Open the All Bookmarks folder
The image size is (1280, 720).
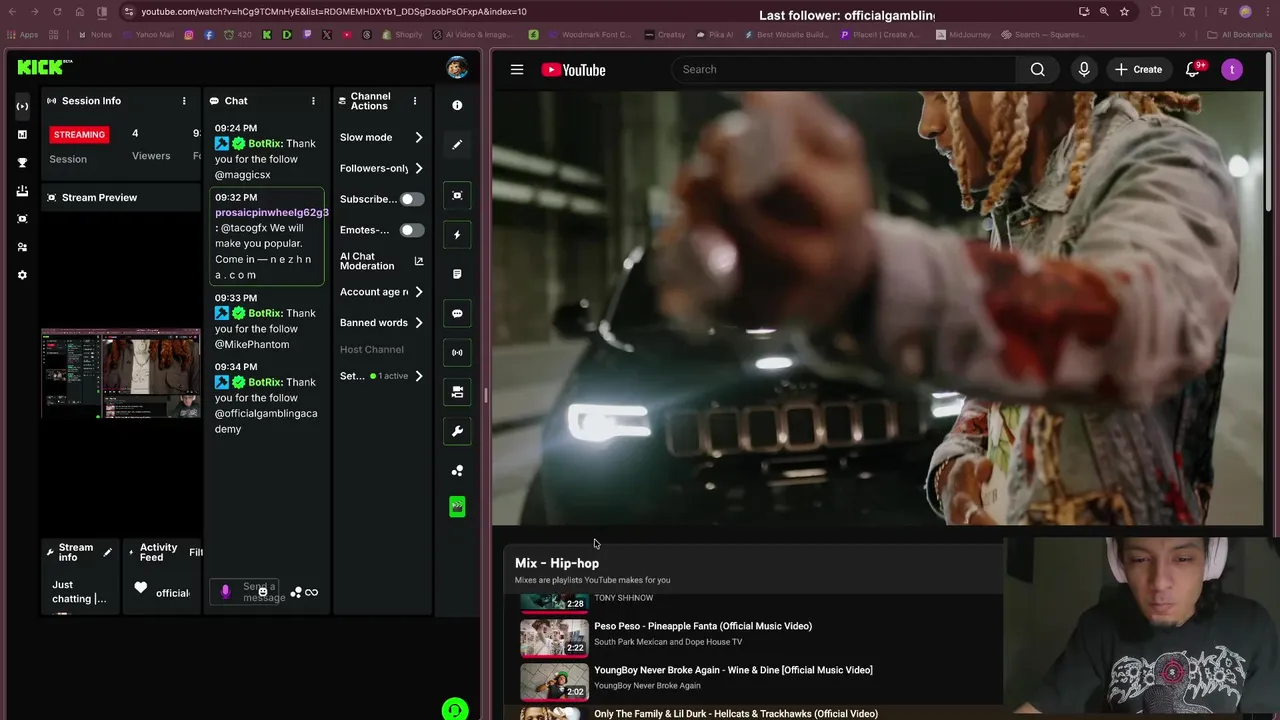[x=1240, y=35]
